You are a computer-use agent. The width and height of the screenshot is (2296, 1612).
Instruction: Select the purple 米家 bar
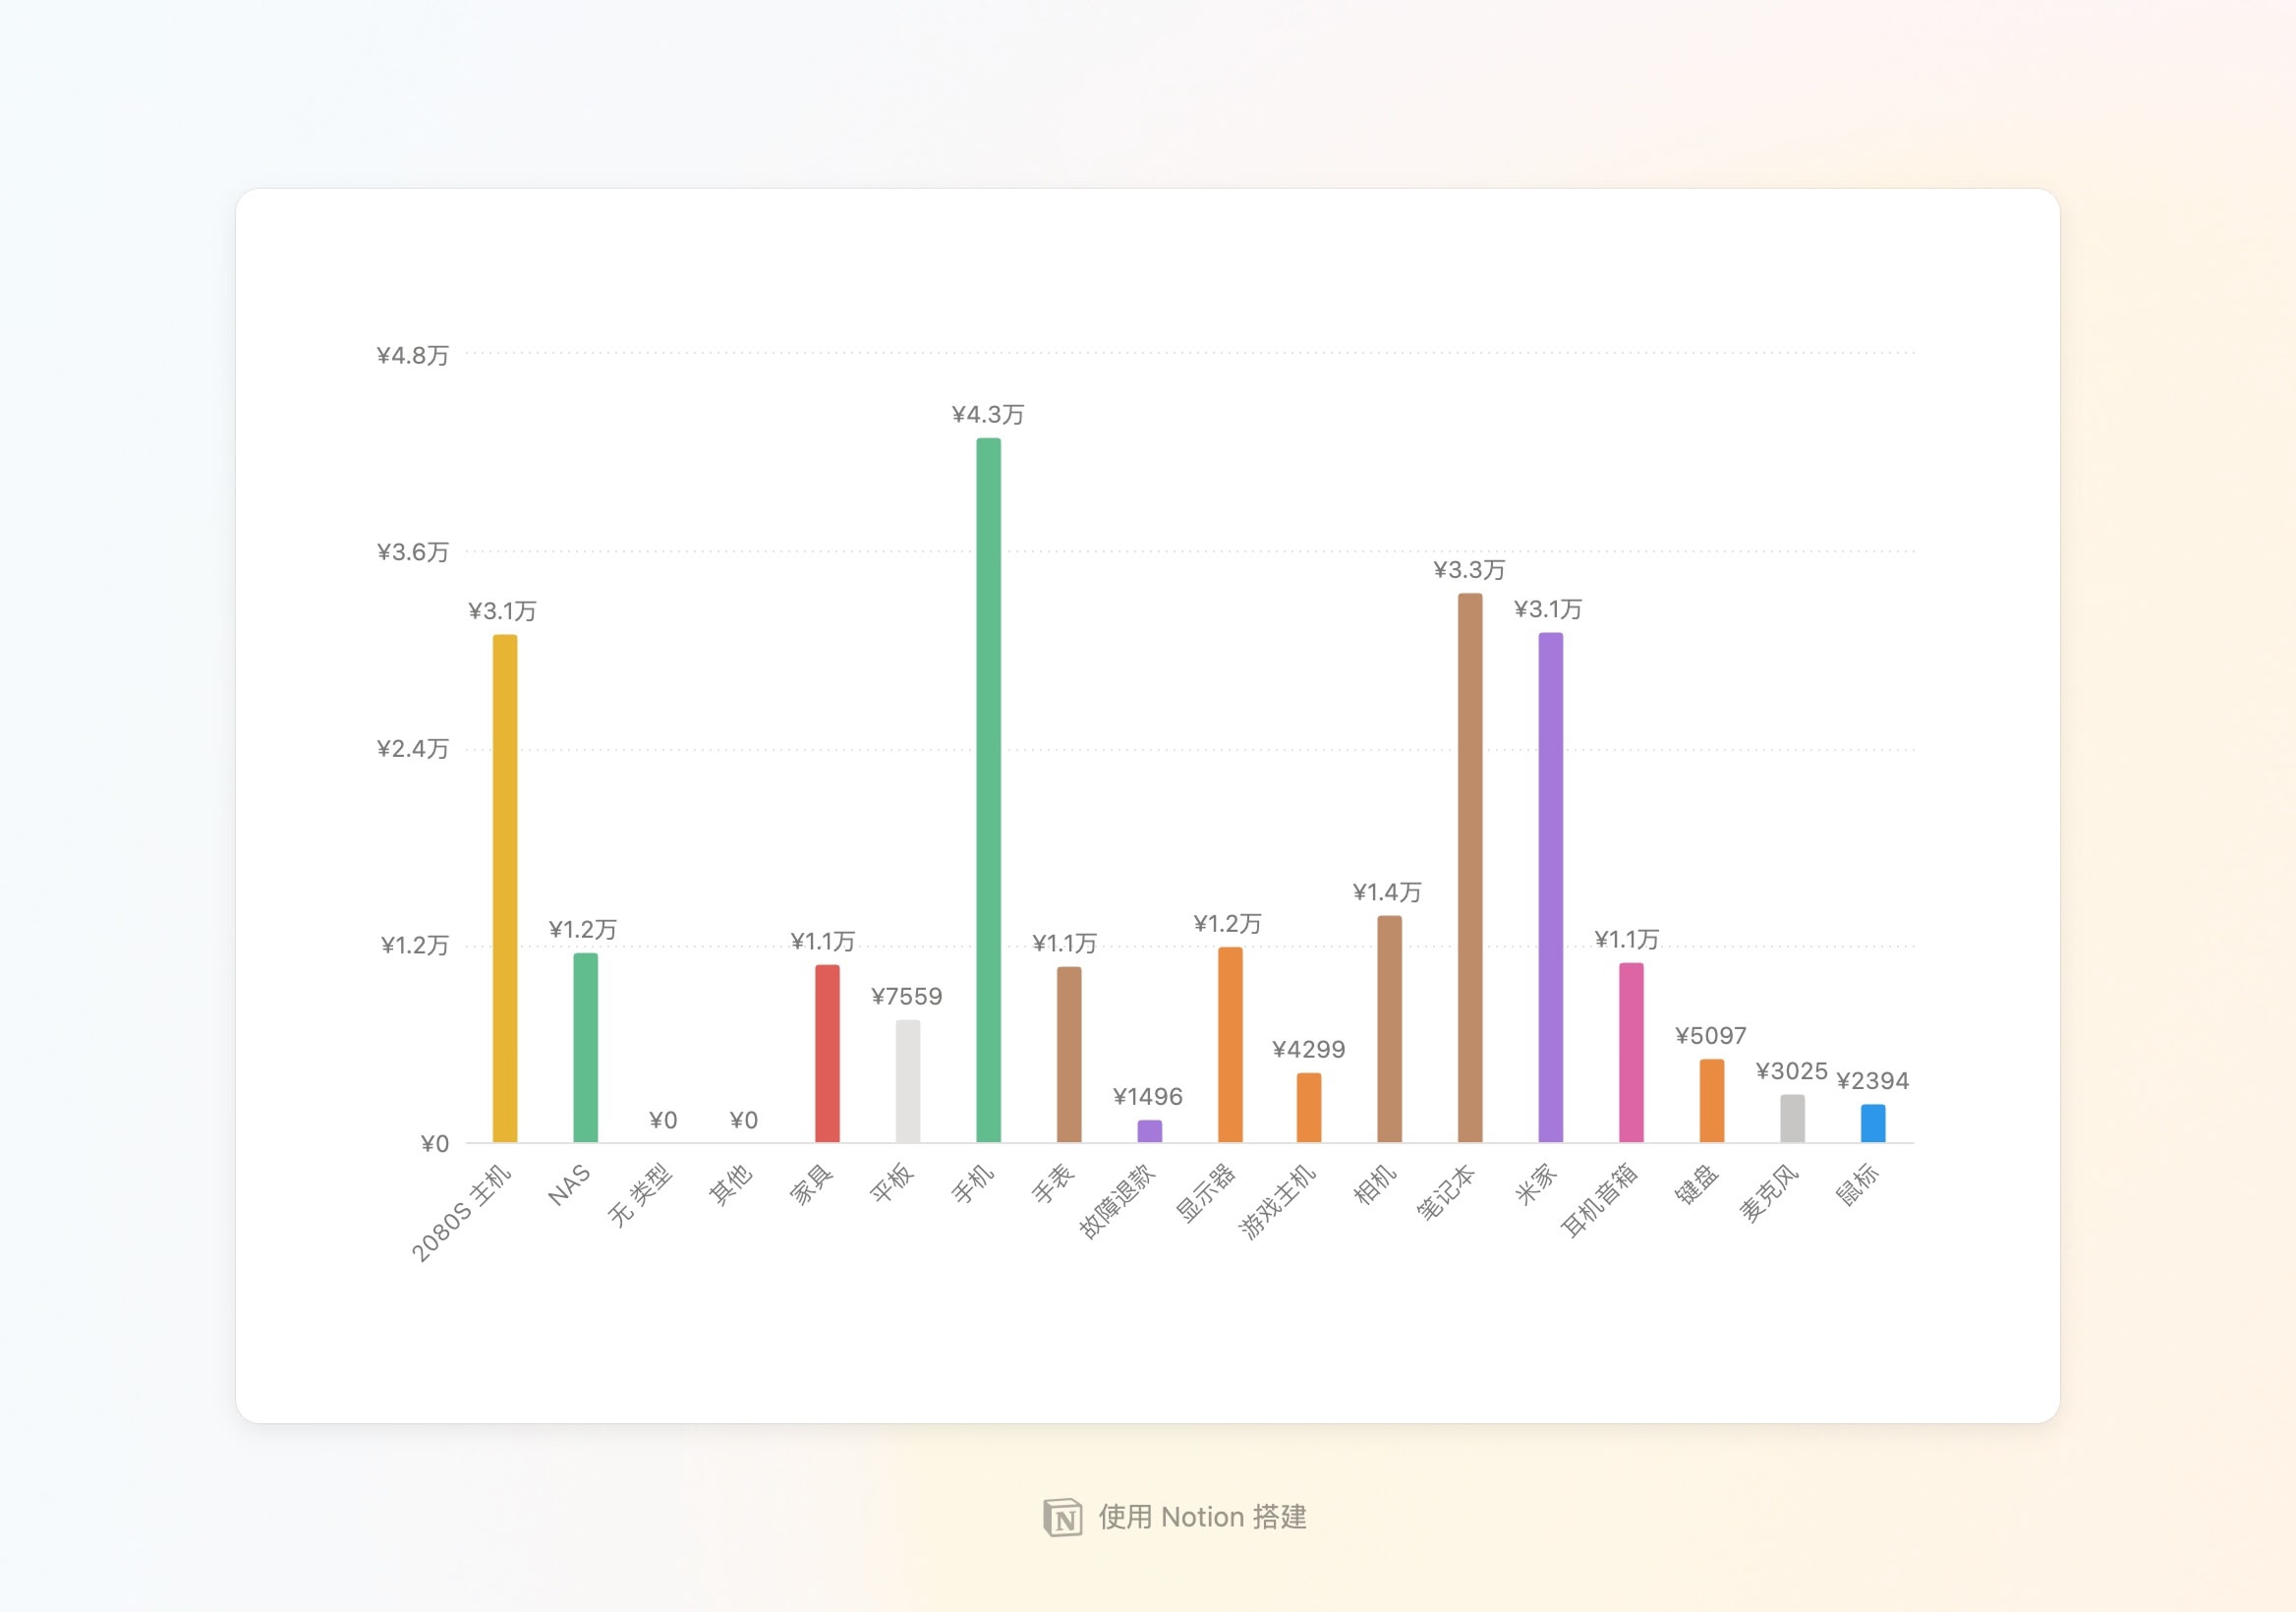pos(1550,887)
